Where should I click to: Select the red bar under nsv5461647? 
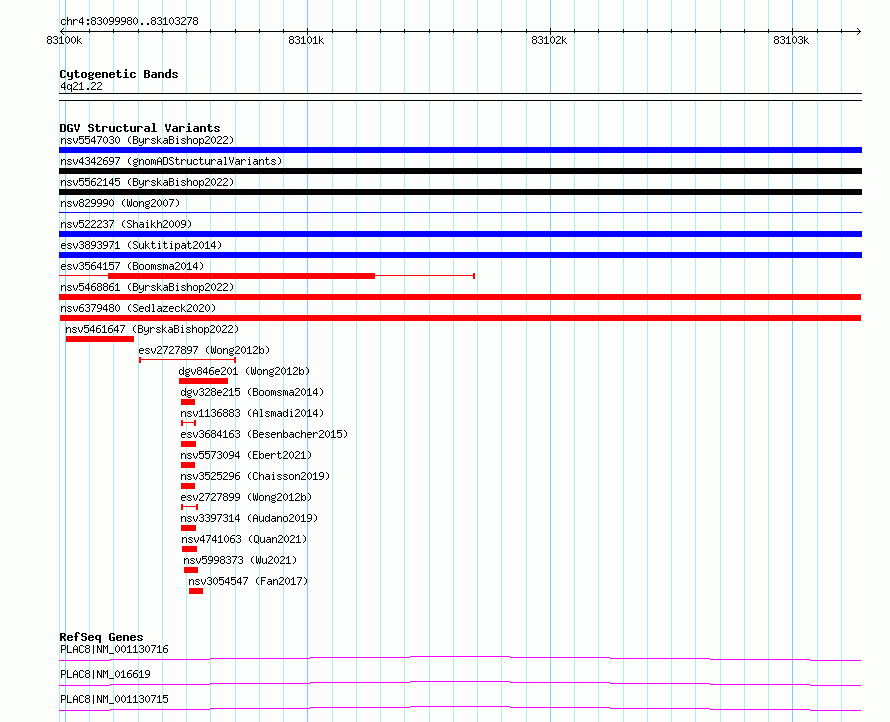click(x=100, y=339)
